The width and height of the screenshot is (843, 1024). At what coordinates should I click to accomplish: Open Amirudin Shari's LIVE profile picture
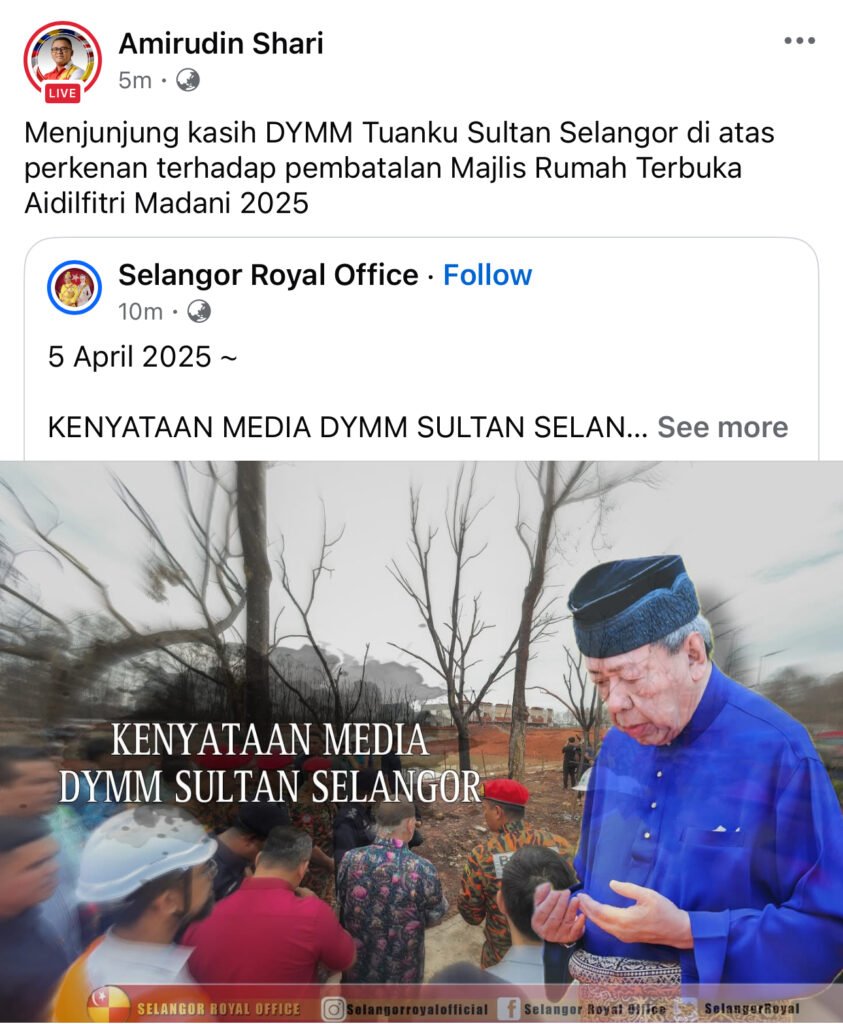[63, 60]
